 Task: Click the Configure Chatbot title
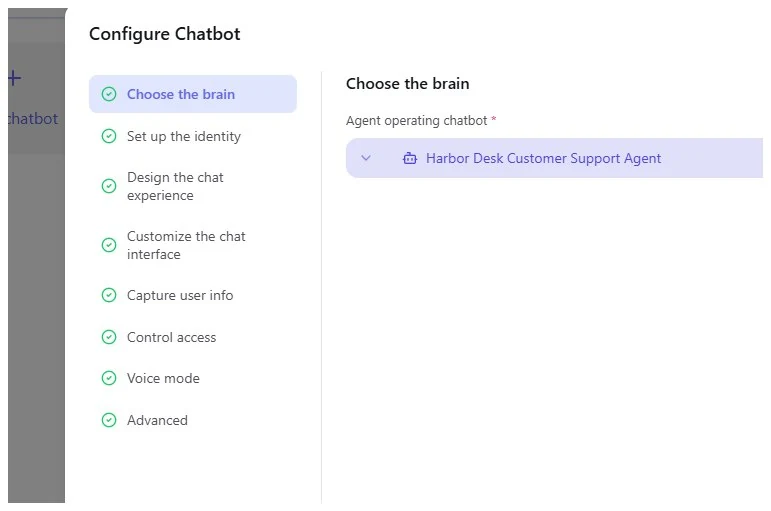(165, 34)
